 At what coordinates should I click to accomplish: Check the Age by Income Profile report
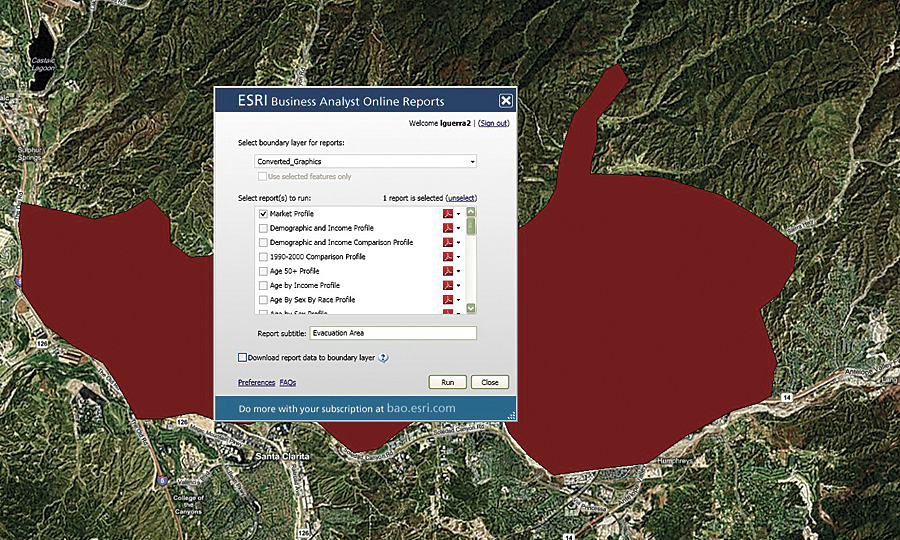pyautogui.click(x=263, y=285)
